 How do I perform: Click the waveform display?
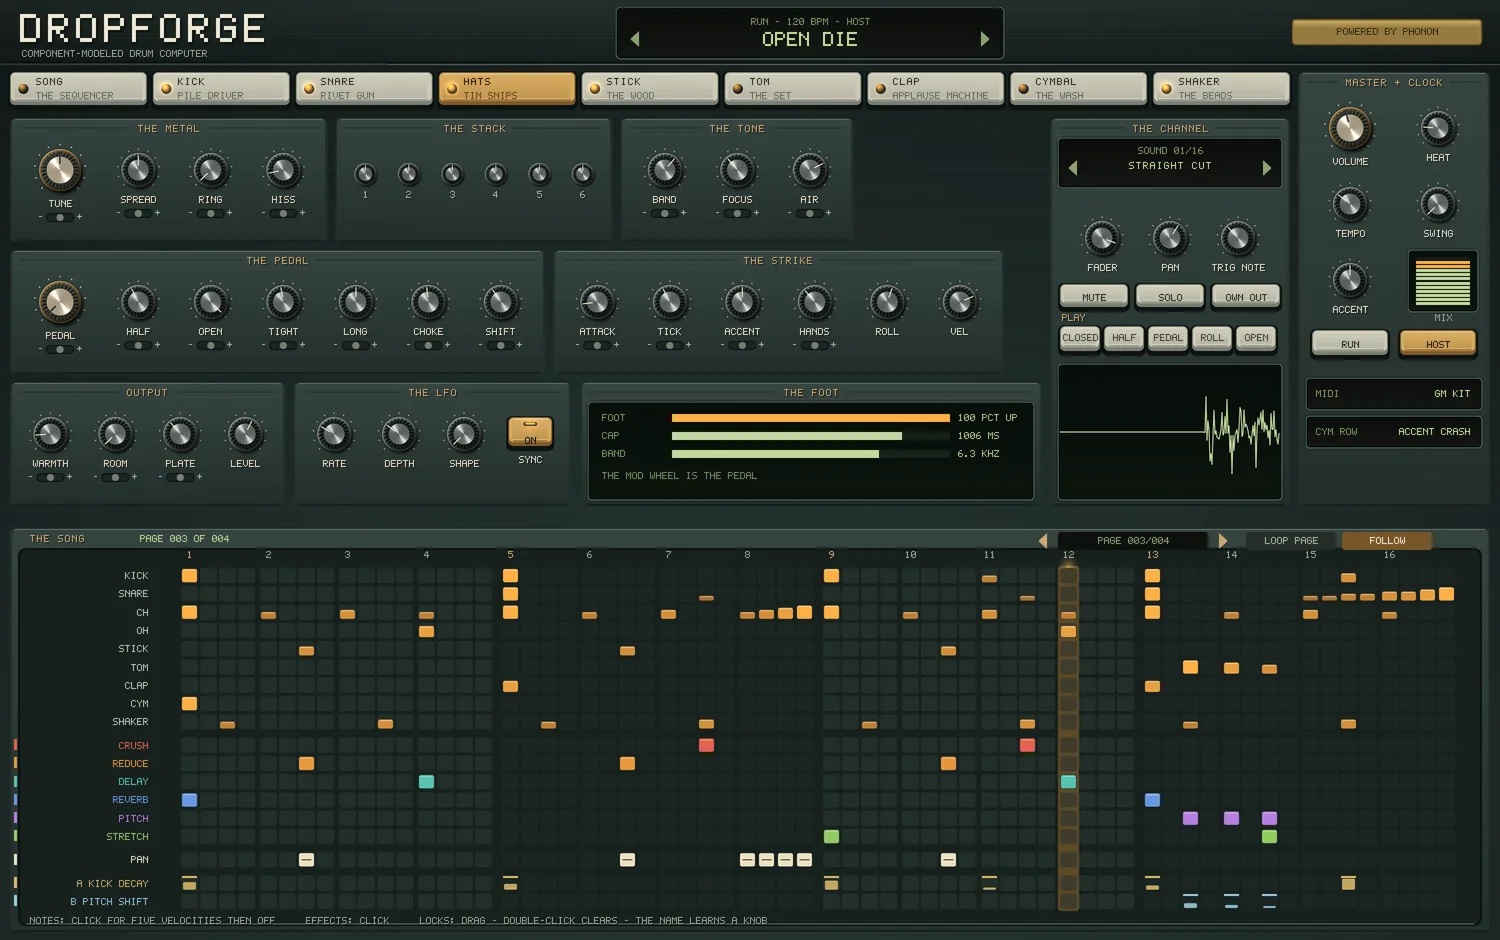[1170, 432]
